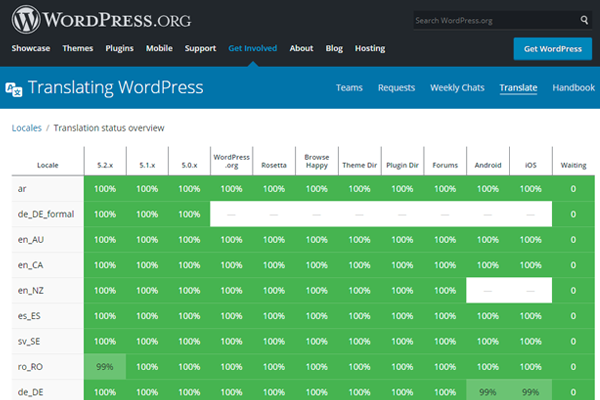Select the en_AU locale
This screenshot has height=400, width=600.
[31, 240]
